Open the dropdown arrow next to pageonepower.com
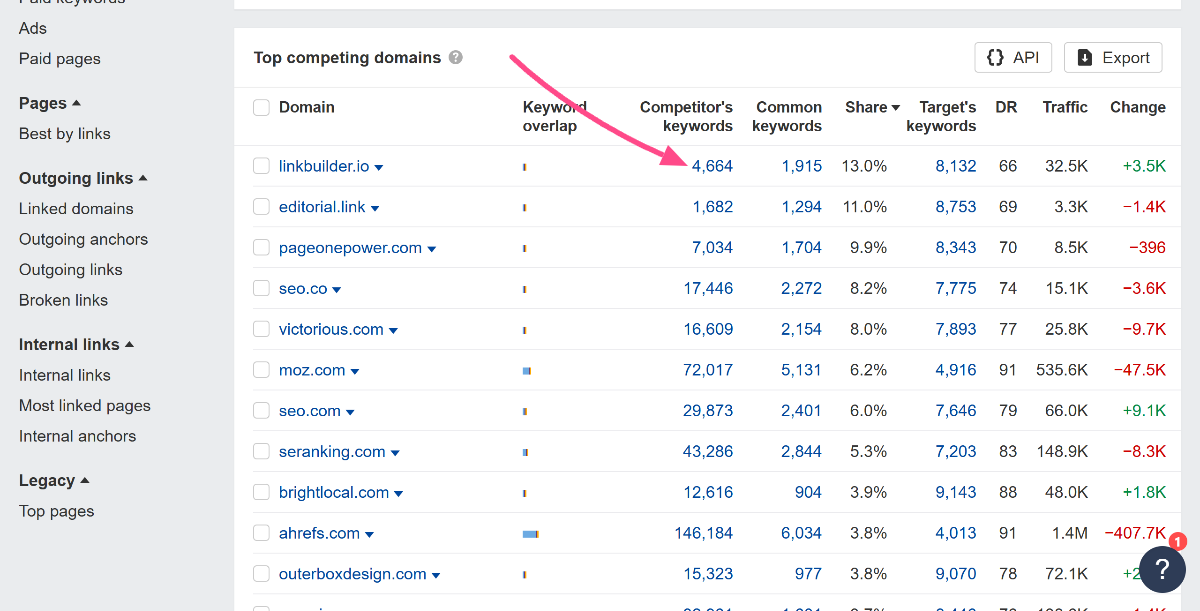Viewport: 1200px width, 611px height. [x=432, y=249]
